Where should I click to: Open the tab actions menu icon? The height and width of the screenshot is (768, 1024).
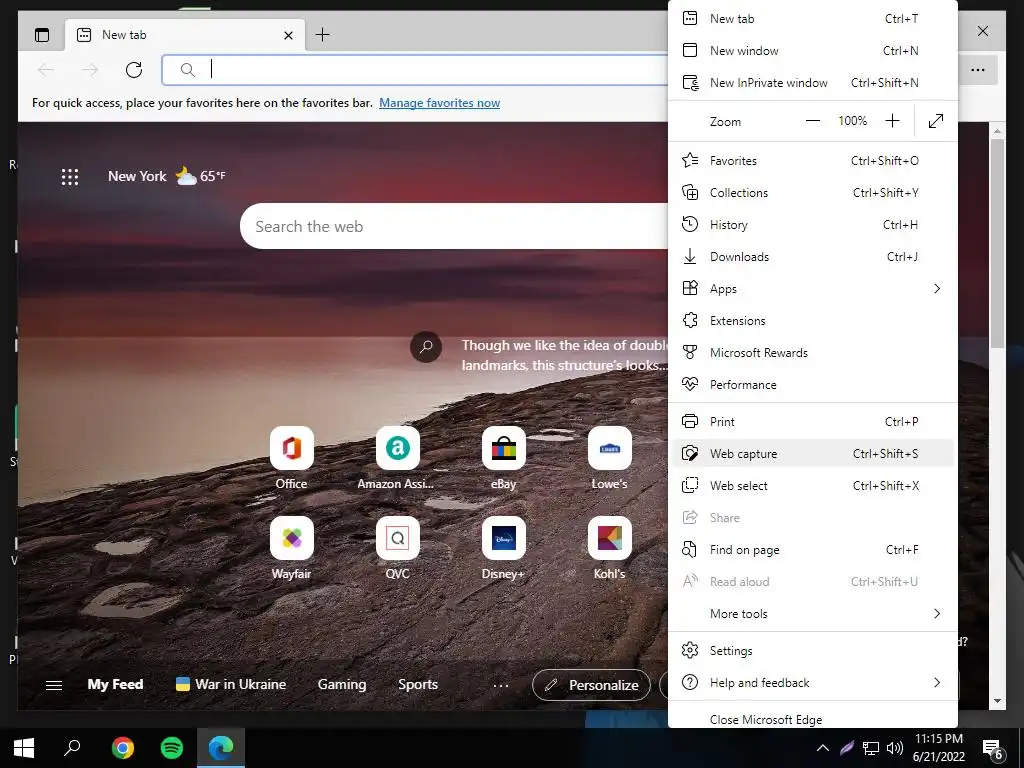click(x=42, y=35)
